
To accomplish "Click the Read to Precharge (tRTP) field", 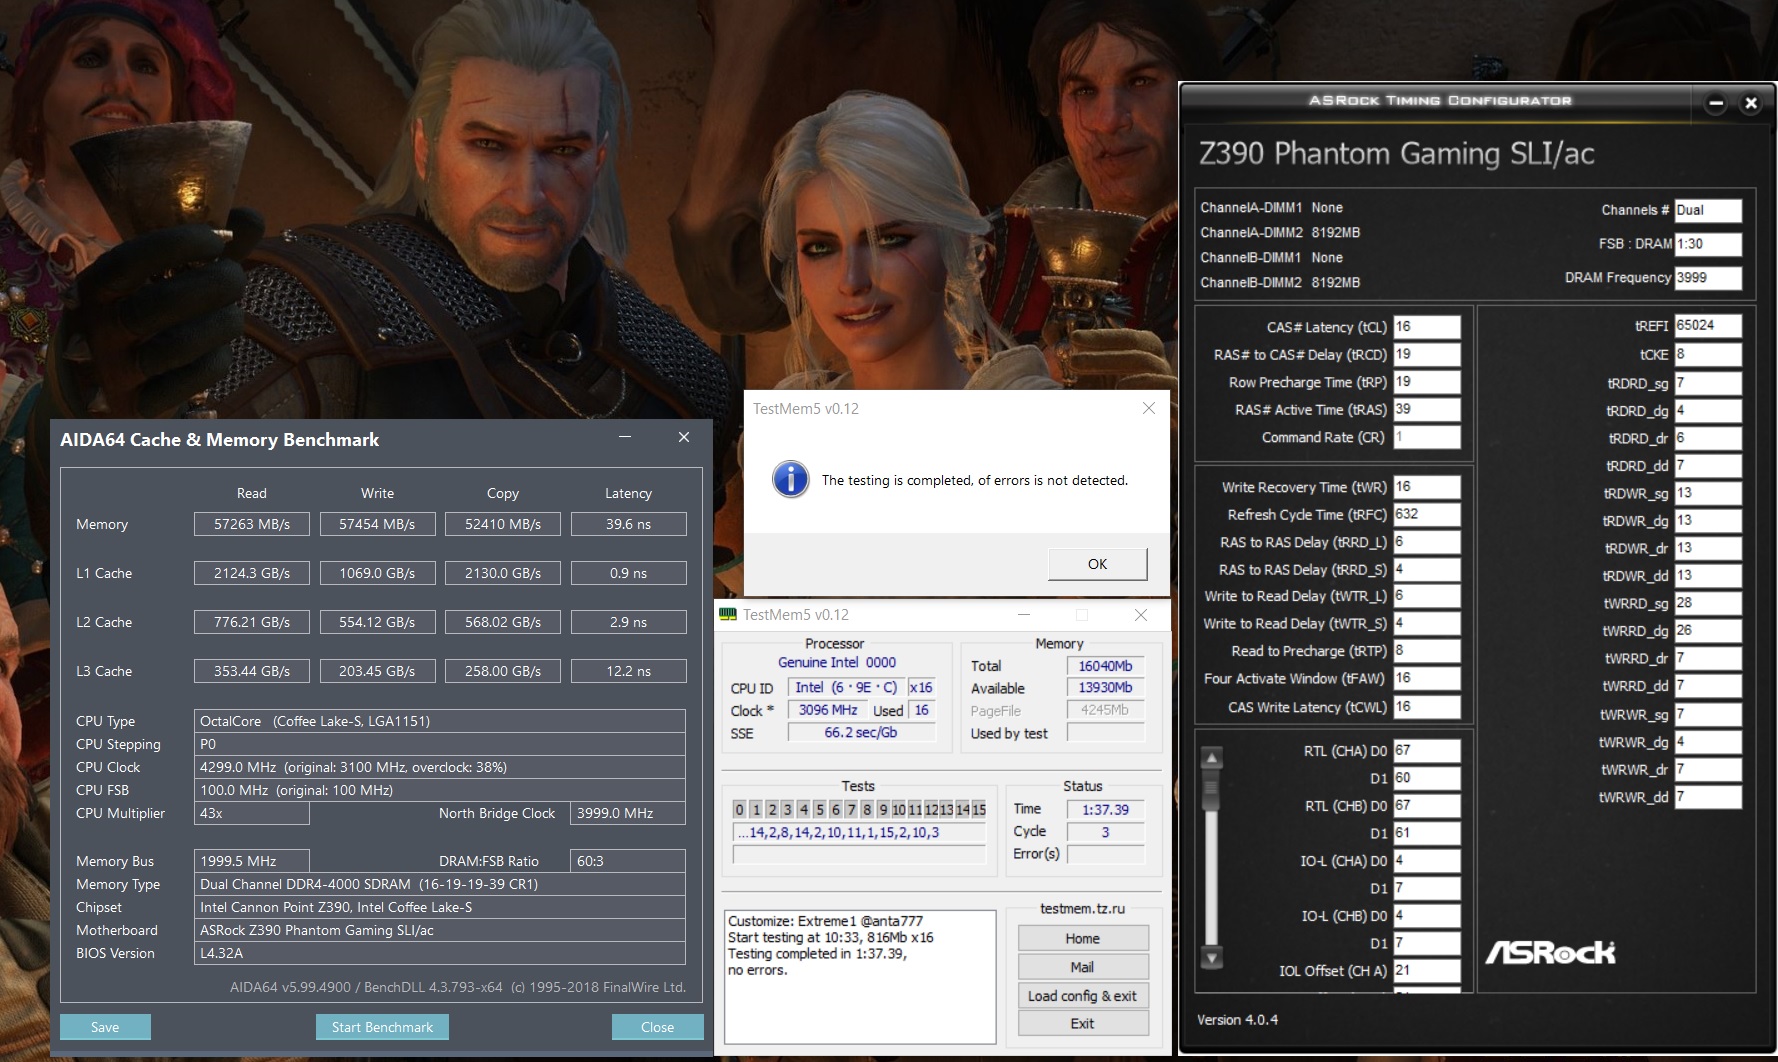I will click(x=1427, y=650).
